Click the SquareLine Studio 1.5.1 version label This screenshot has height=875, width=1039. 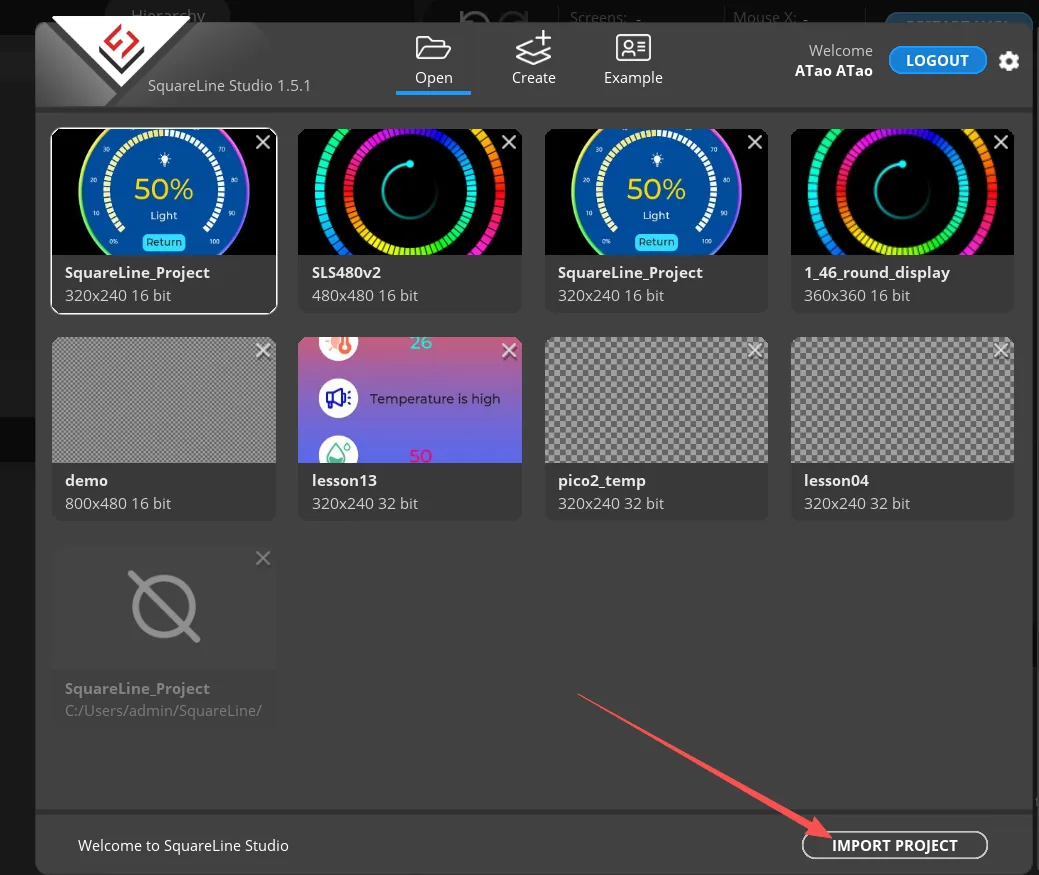pos(229,86)
